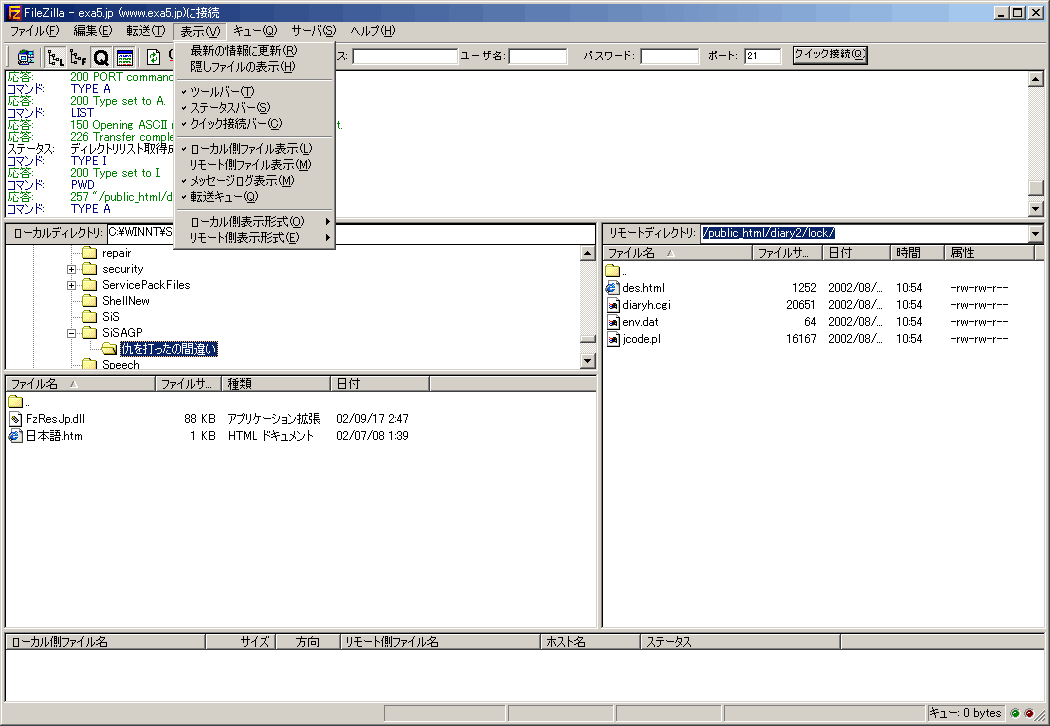Click the 時間 column header
Screen dimensions: 1050x726
point(917,252)
